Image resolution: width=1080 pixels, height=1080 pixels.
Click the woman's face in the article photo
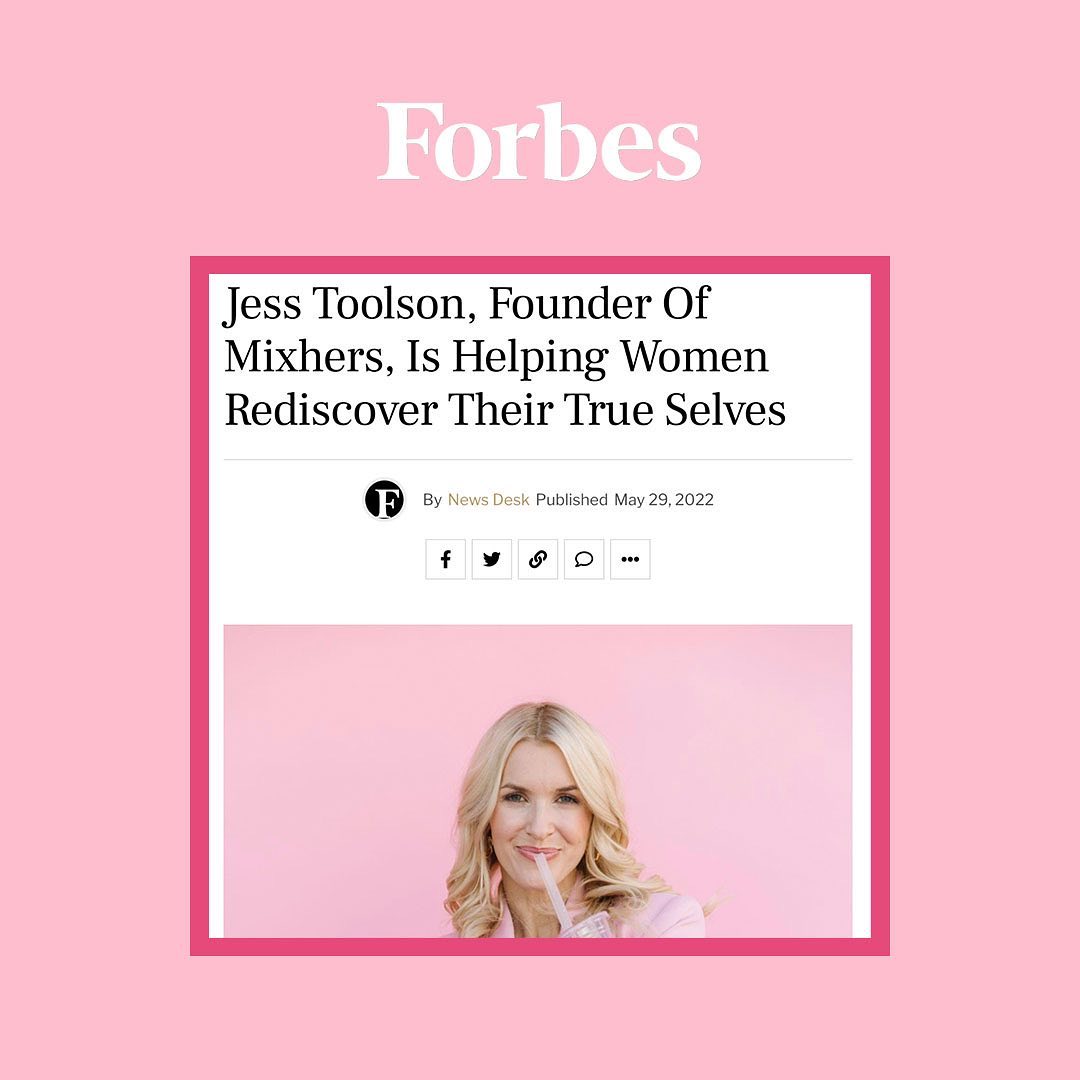[x=537, y=813]
